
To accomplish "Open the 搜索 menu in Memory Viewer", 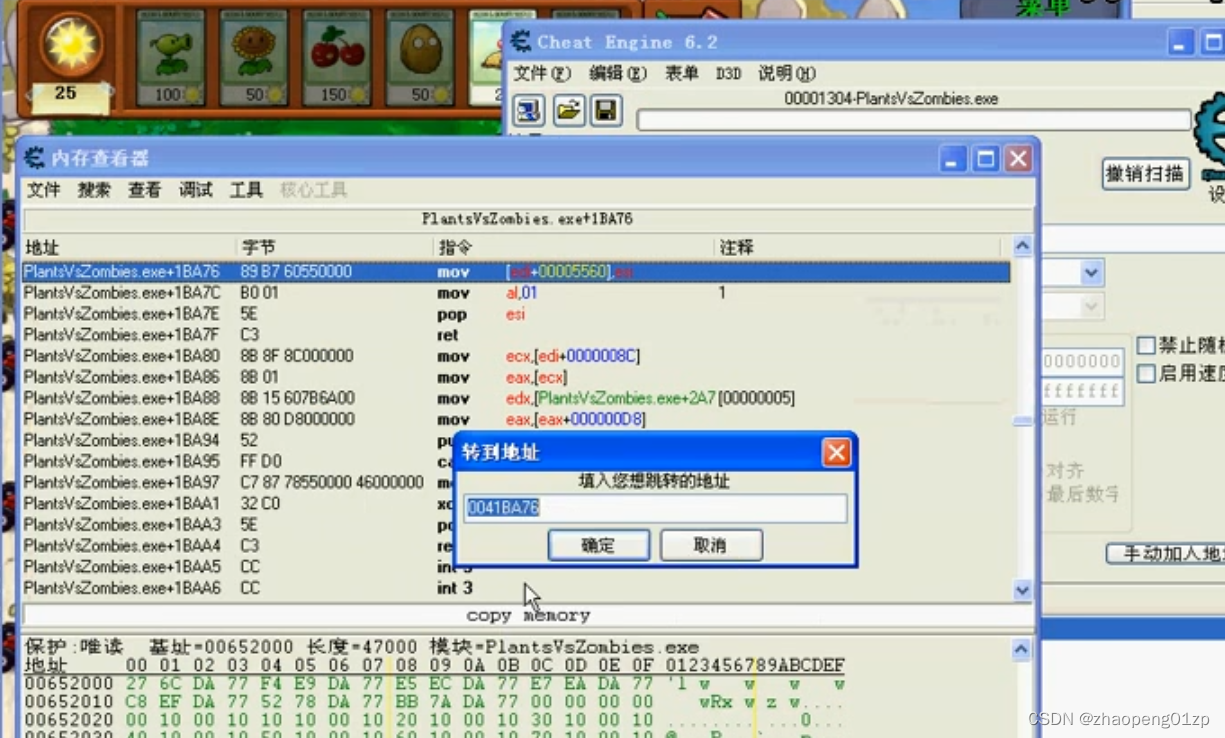I will tap(94, 190).
